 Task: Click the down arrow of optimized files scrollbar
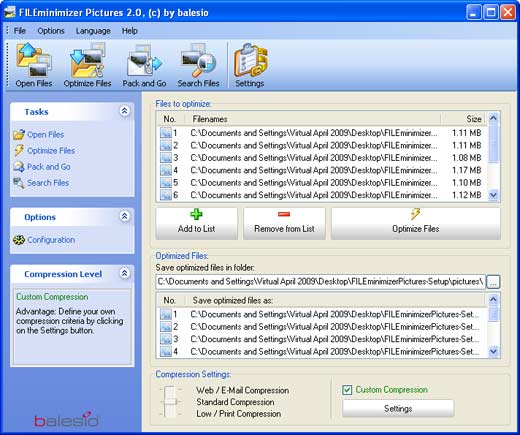coord(493,351)
